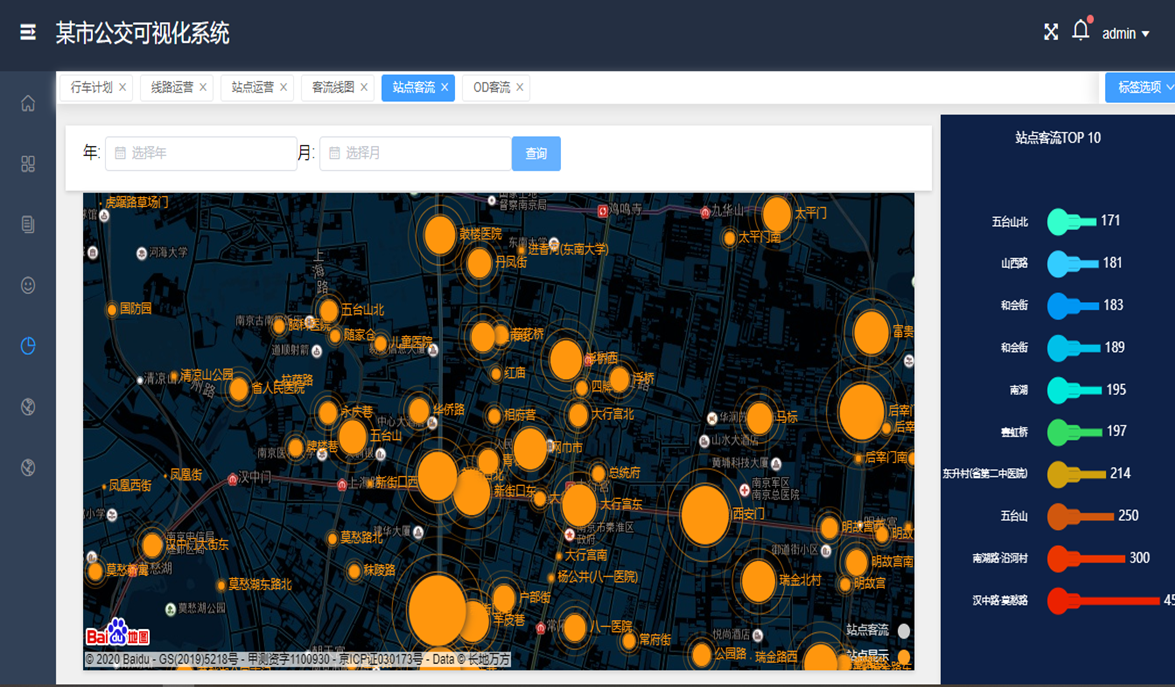Close the 客流线图 tab
Screen dimensions: 1175x687
point(363,88)
